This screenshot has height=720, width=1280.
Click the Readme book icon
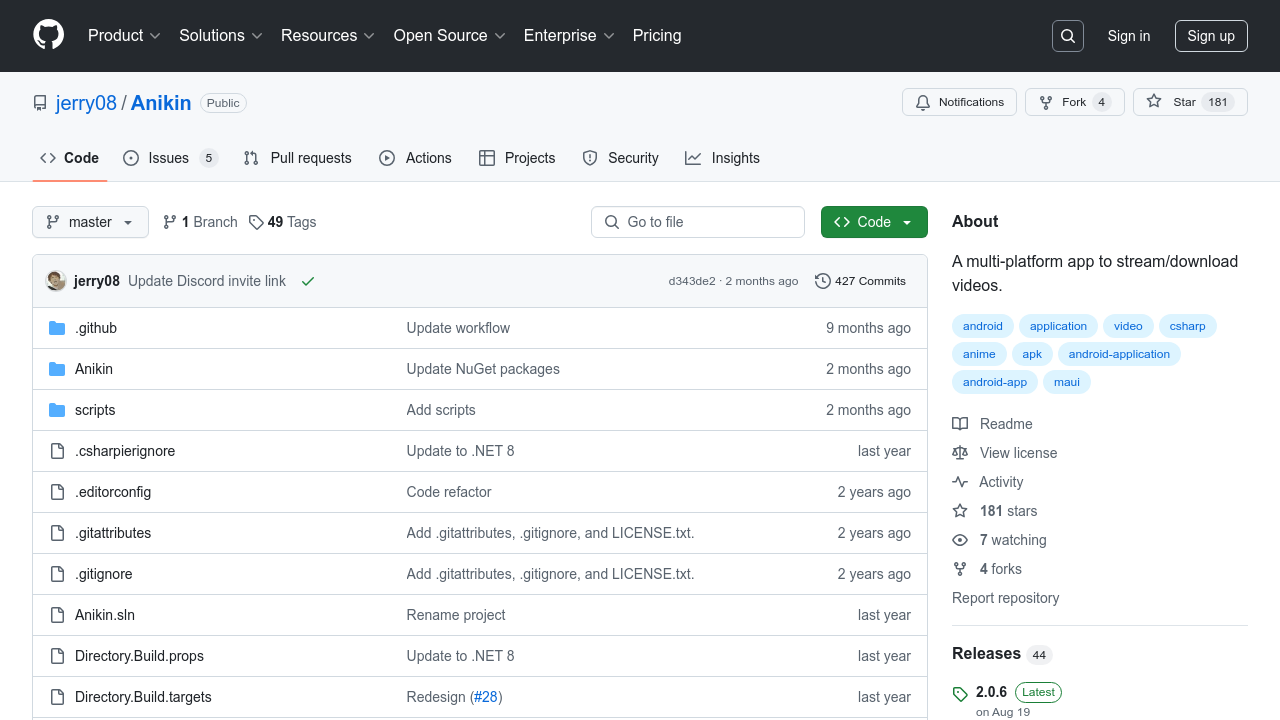coord(960,424)
